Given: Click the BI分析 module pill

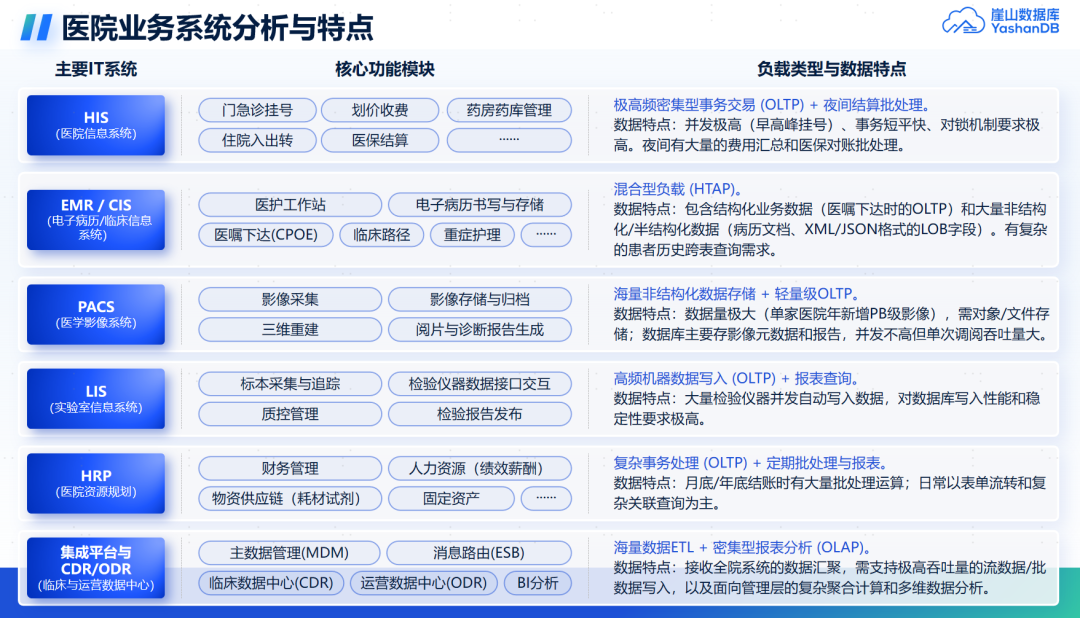Looking at the screenshot, I should tap(538, 583).
